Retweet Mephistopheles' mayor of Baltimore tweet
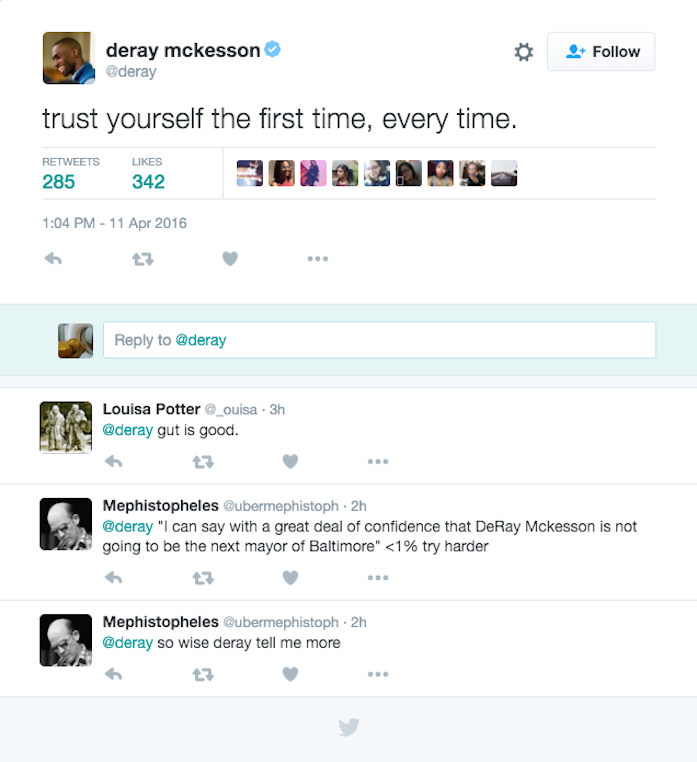 click(203, 577)
